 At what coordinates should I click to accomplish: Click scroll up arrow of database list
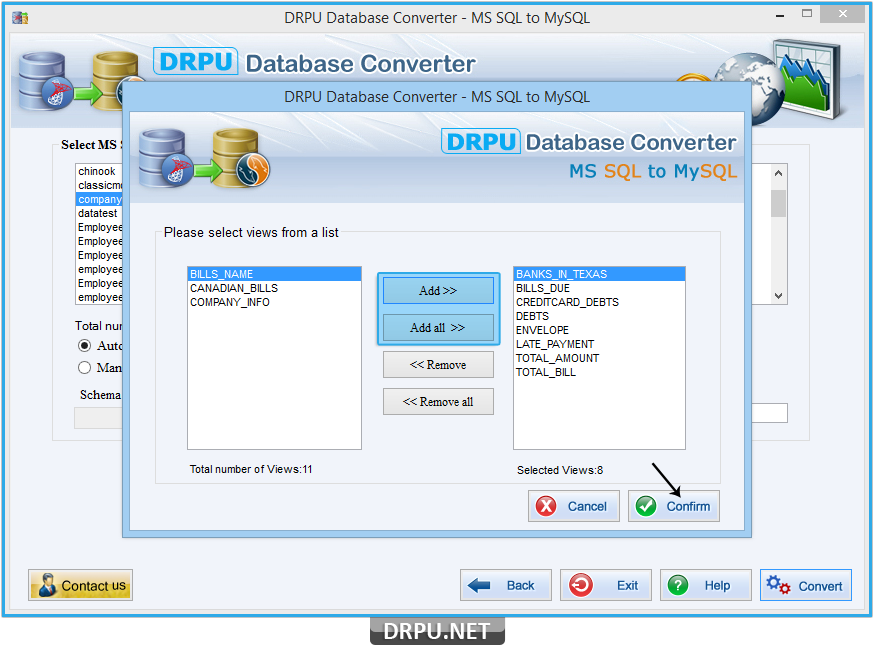779,173
